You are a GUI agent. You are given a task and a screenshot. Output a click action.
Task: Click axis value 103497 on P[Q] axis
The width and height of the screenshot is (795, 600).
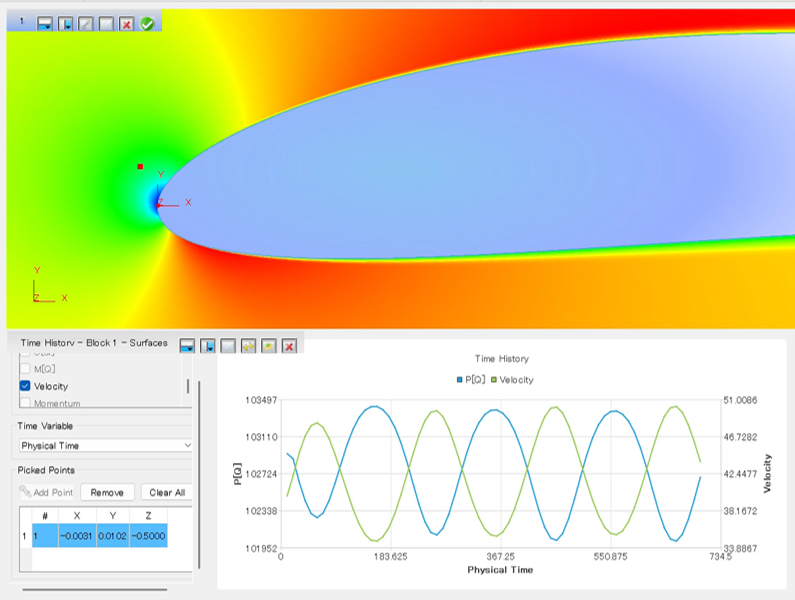tap(261, 400)
